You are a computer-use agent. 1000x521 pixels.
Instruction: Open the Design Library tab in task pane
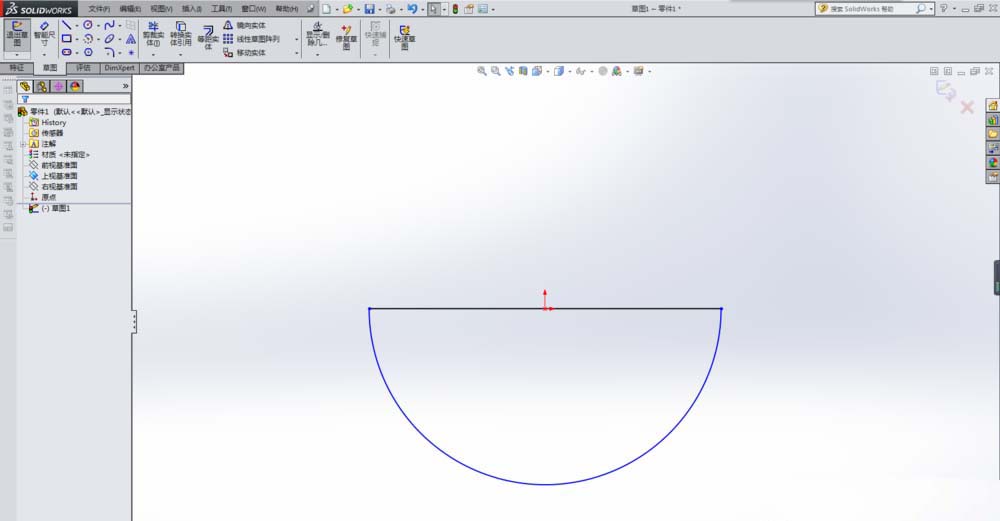(993, 119)
